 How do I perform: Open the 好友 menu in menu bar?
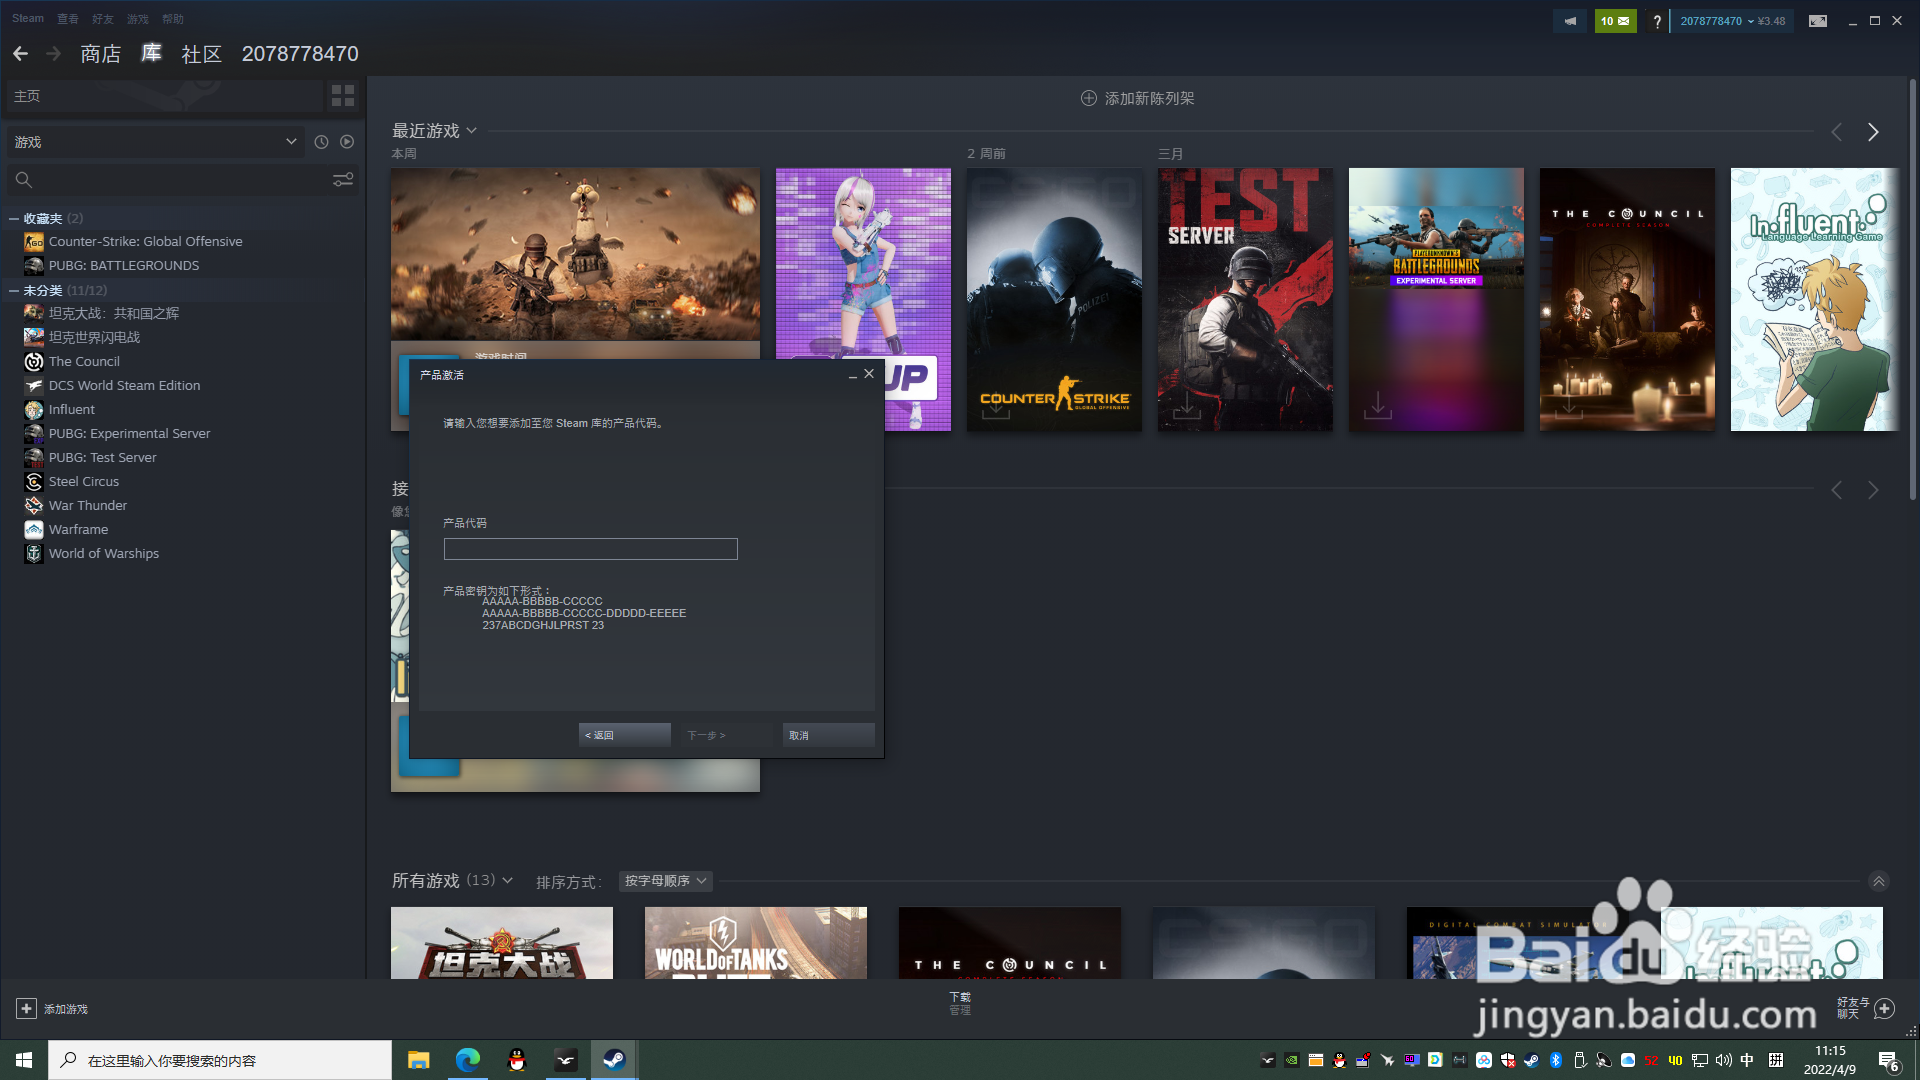click(x=102, y=19)
